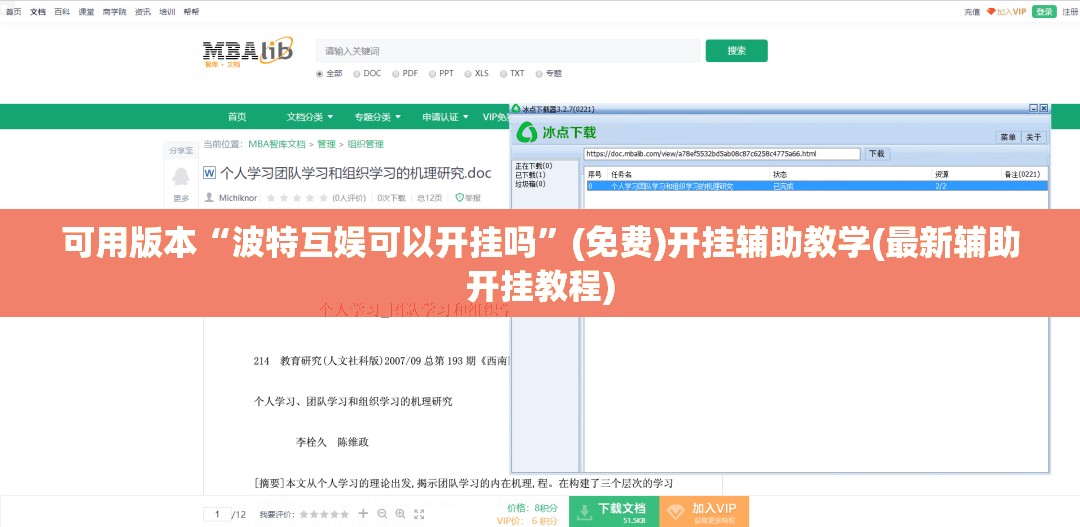Click the VIP diamond icon in the top bar
Screen dimensions: 1080x527
pyautogui.click(x=991, y=12)
